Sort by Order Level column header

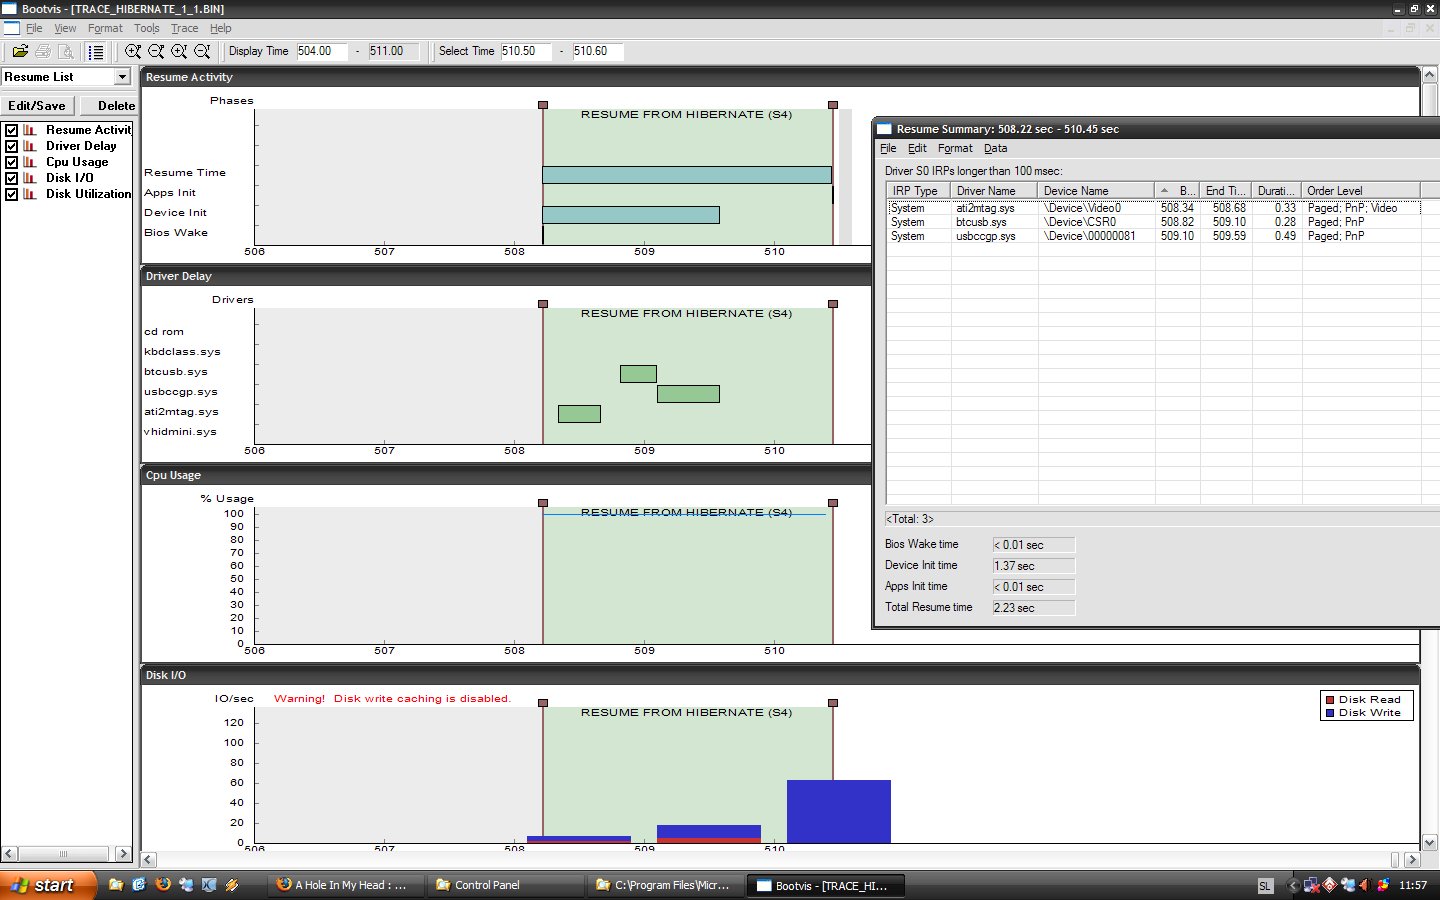click(1361, 190)
